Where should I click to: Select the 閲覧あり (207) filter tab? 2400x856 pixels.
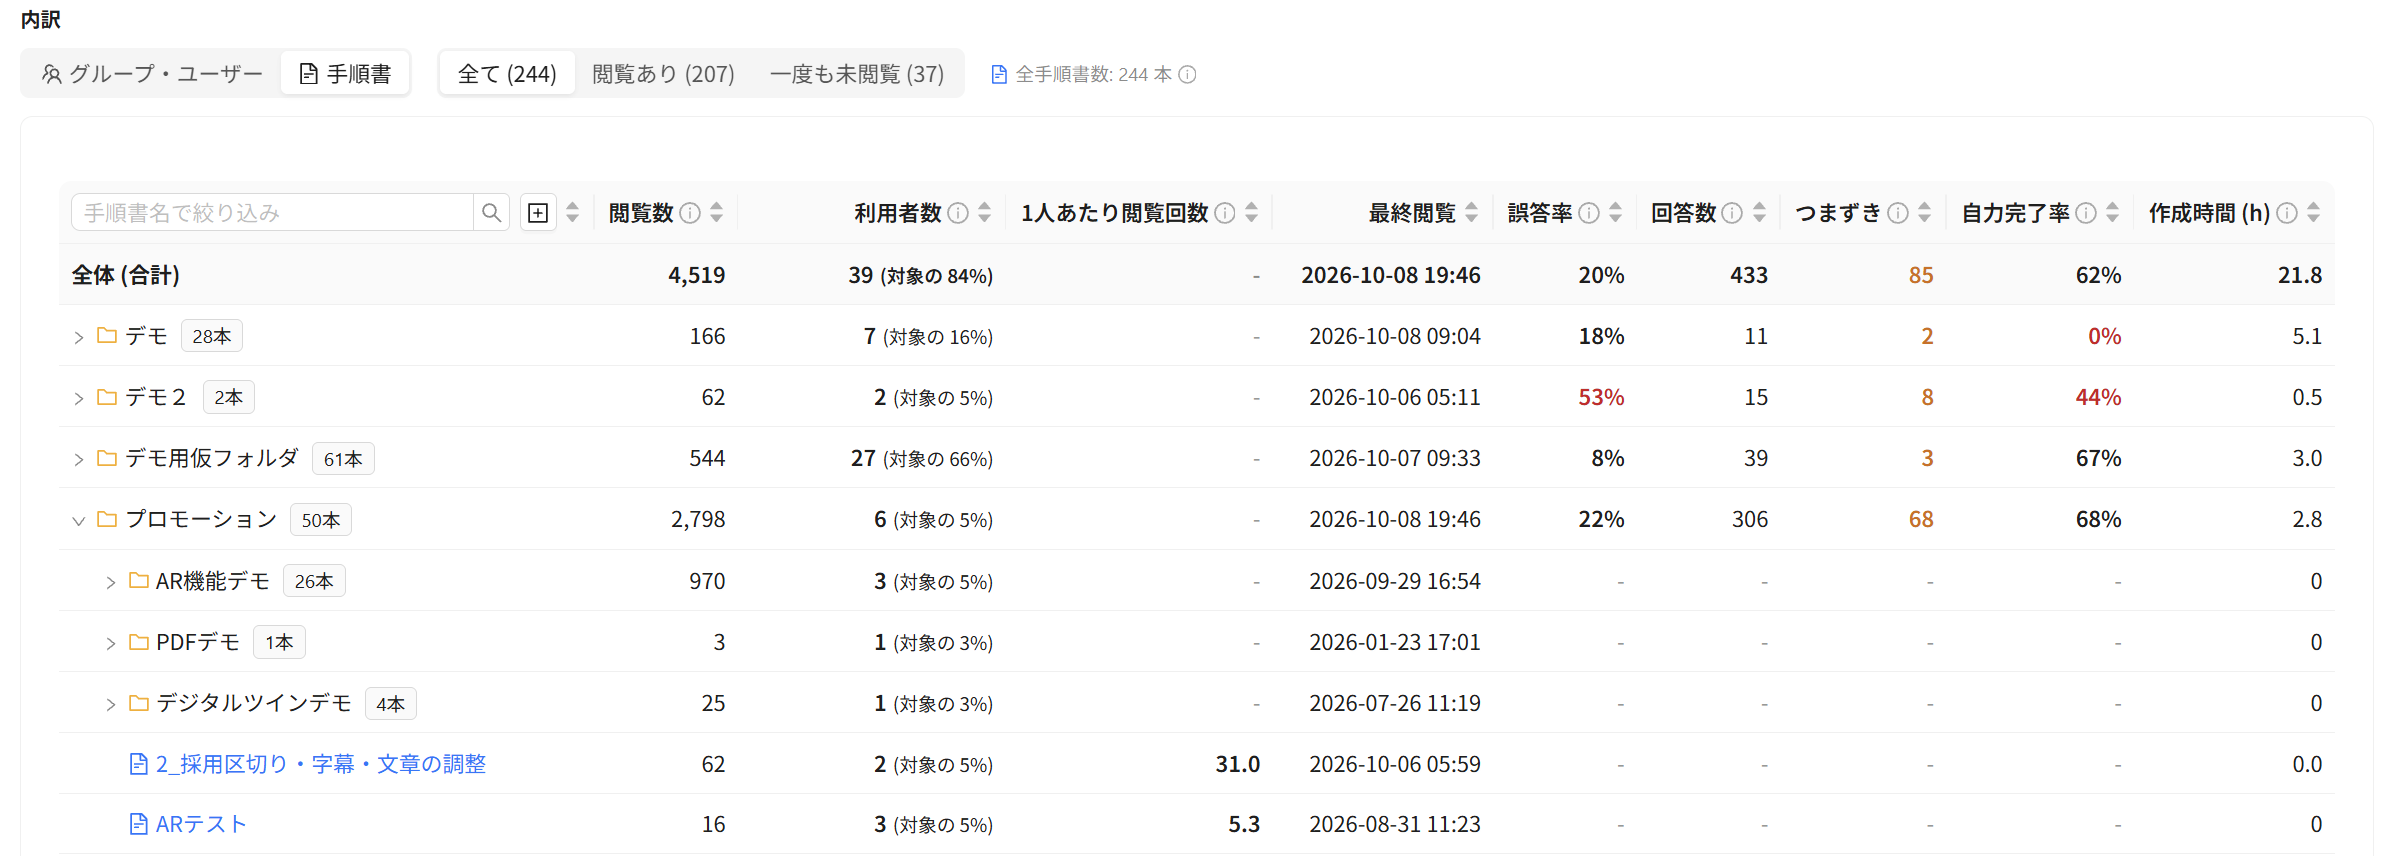663,74
